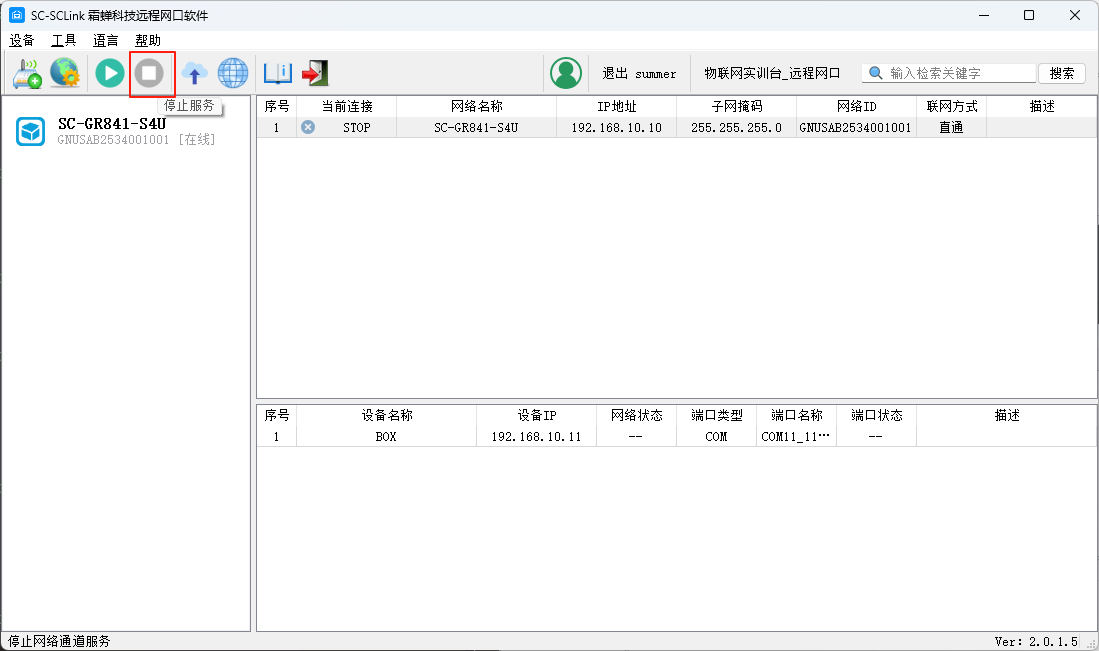
Task: Click the 退出 summer logout button
Action: tap(639, 74)
